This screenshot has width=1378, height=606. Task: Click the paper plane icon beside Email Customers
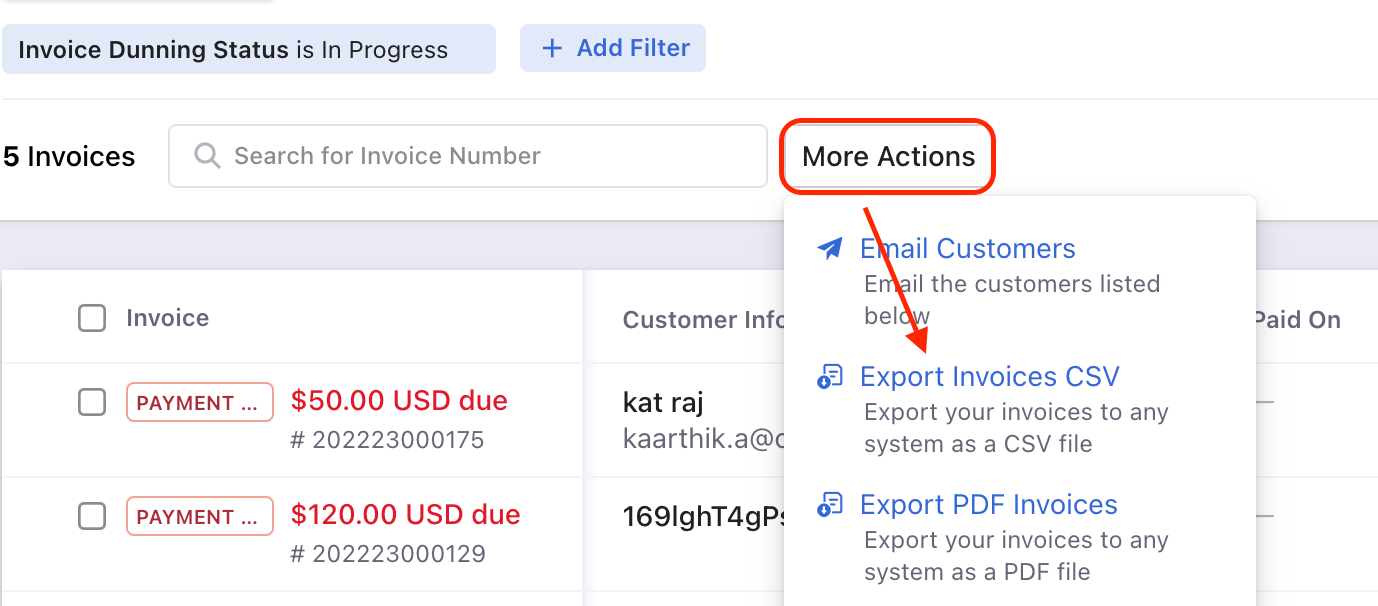click(x=830, y=249)
